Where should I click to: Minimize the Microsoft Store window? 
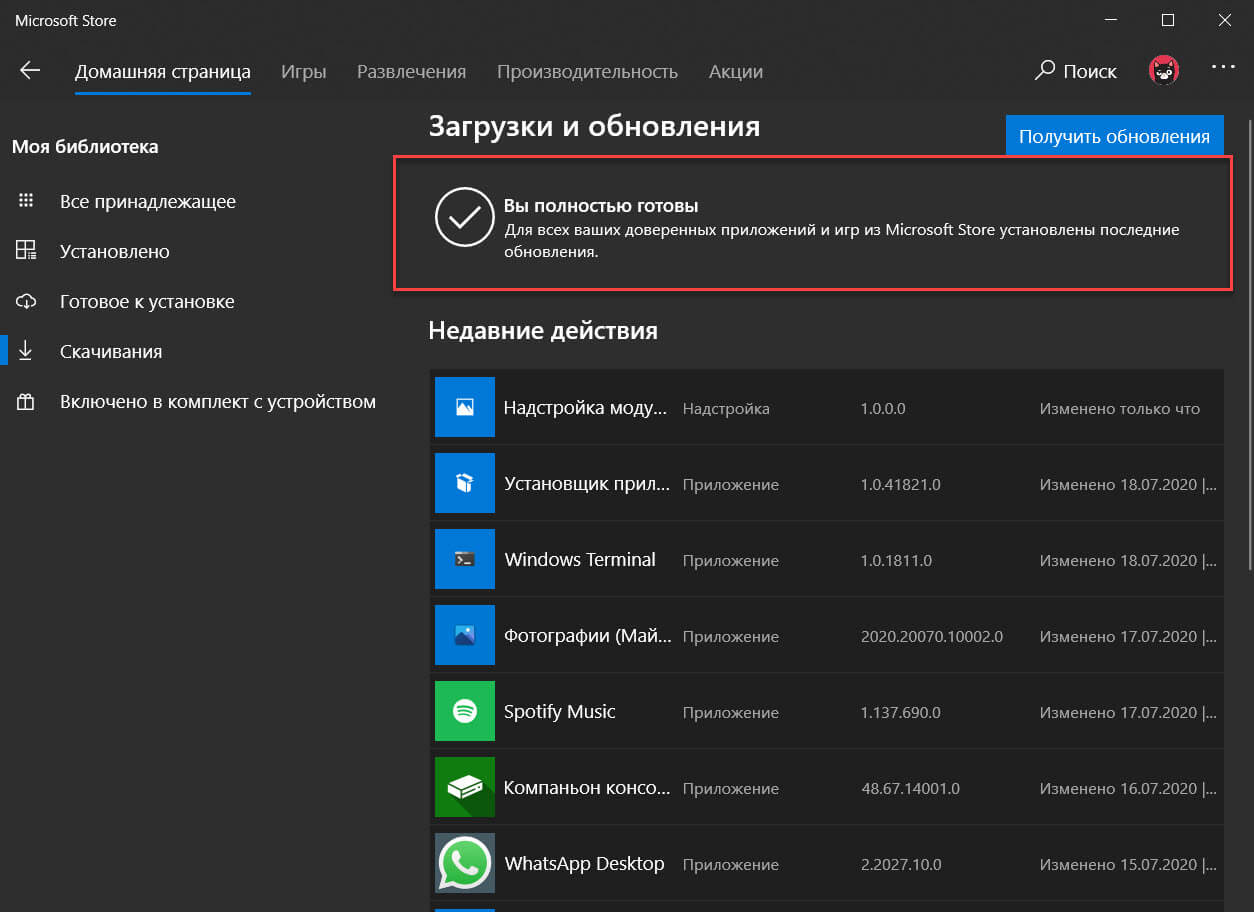tap(1112, 20)
